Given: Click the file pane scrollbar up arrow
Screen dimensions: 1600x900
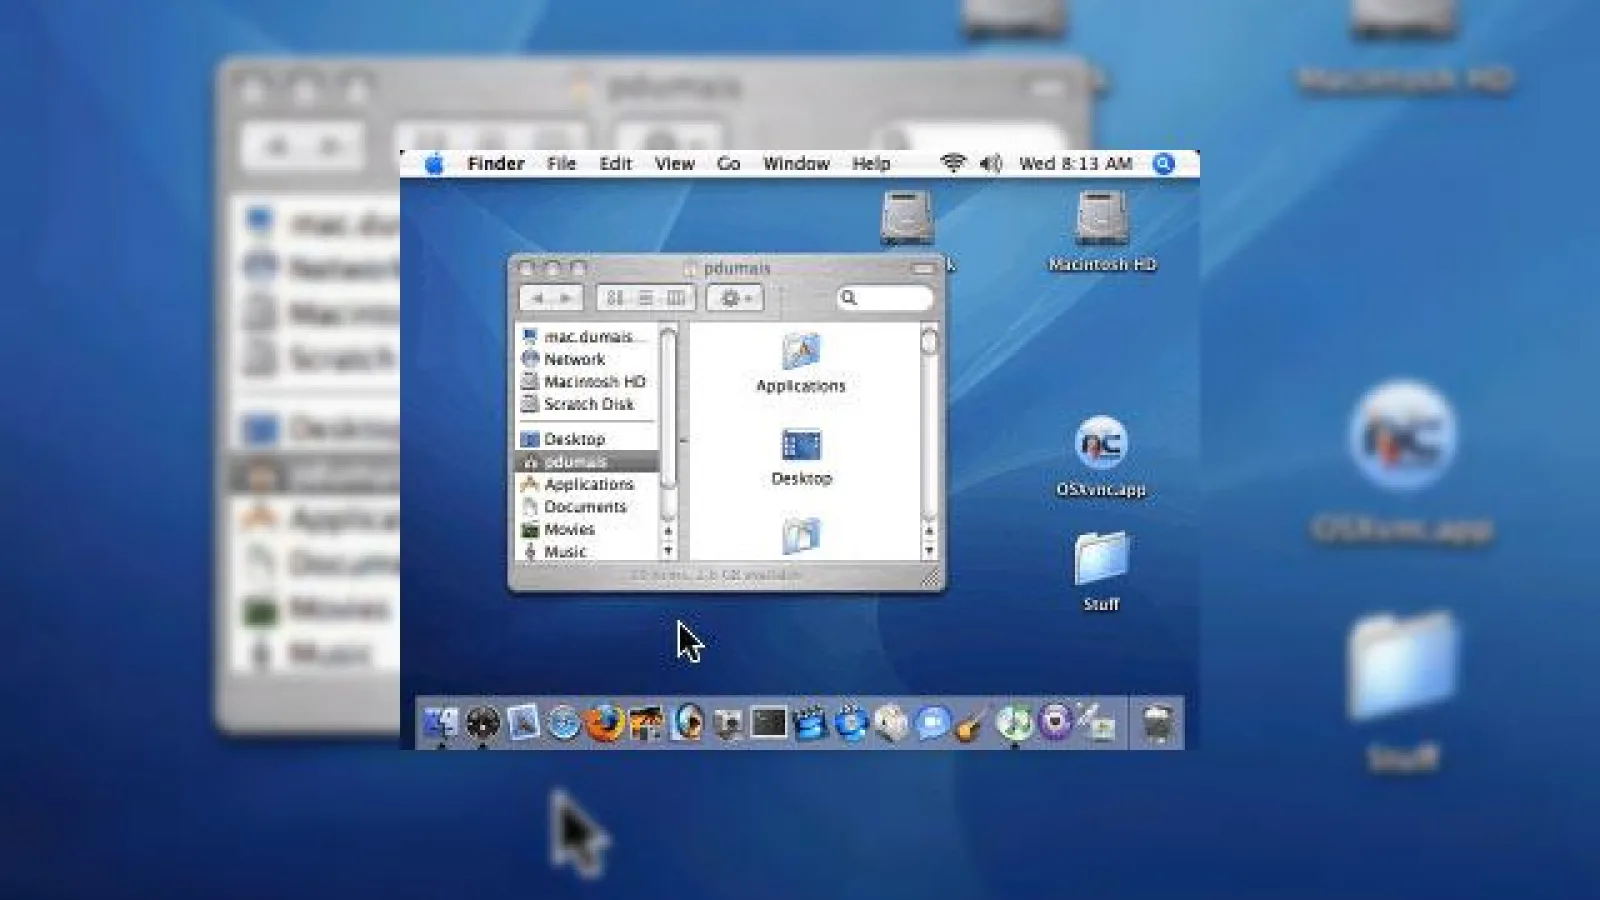Looking at the screenshot, I should click(929, 531).
